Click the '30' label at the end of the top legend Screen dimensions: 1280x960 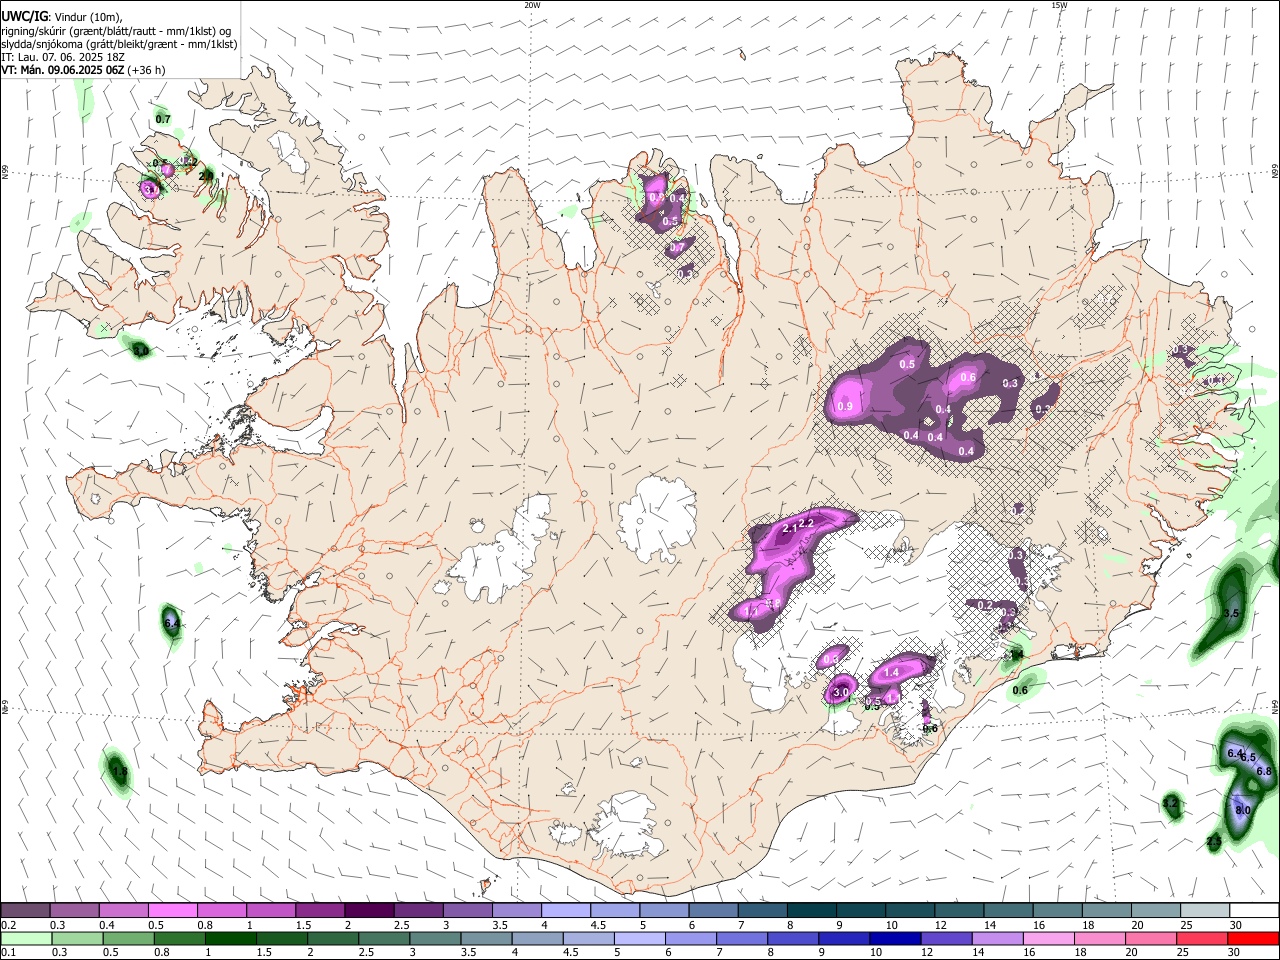point(1237,925)
